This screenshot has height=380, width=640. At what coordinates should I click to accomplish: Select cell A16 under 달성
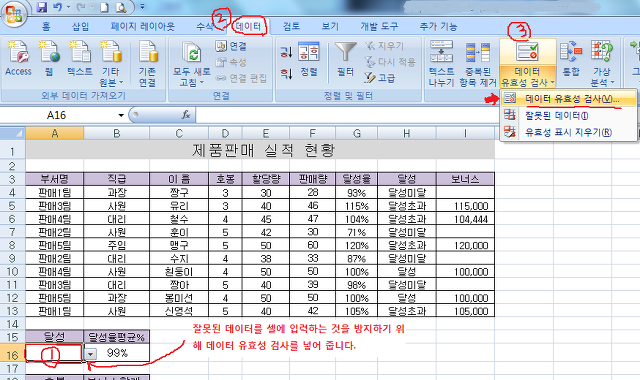pos(54,353)
